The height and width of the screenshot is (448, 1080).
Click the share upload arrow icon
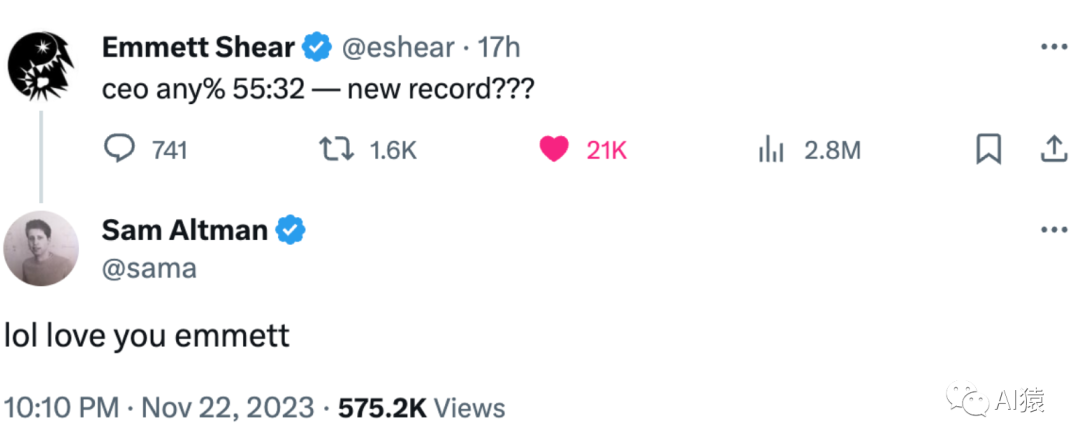click(x=1053, y=150)
